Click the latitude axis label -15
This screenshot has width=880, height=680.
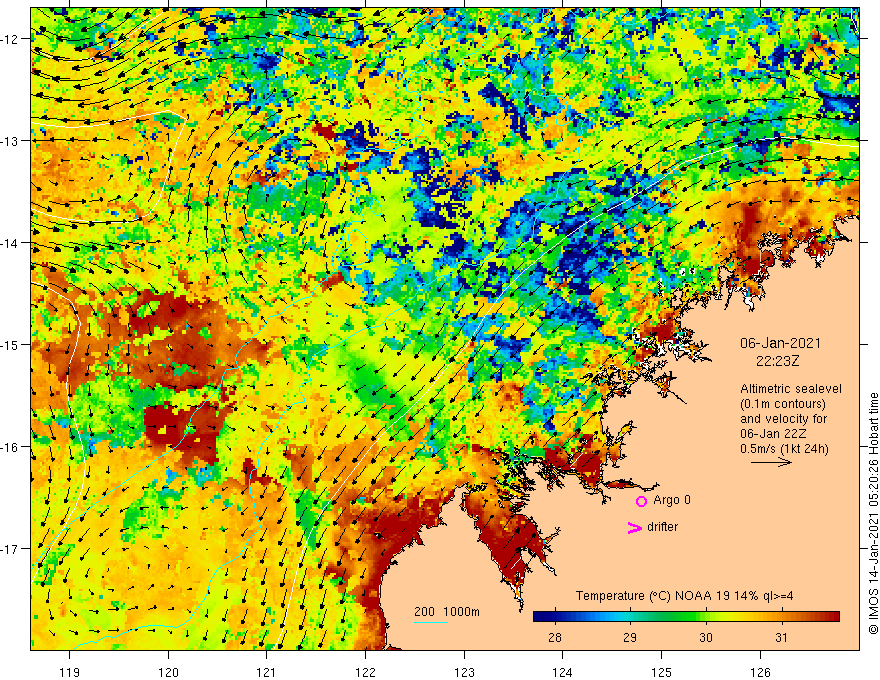11,344
